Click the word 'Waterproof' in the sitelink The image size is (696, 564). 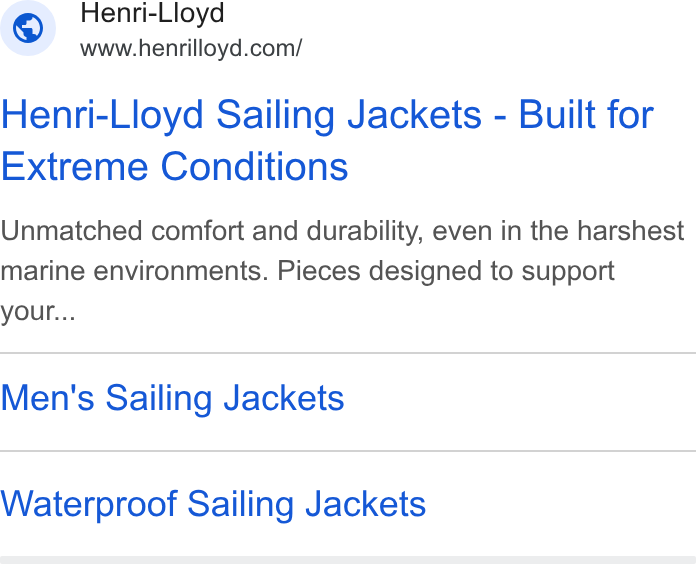(x=89, y=505)
